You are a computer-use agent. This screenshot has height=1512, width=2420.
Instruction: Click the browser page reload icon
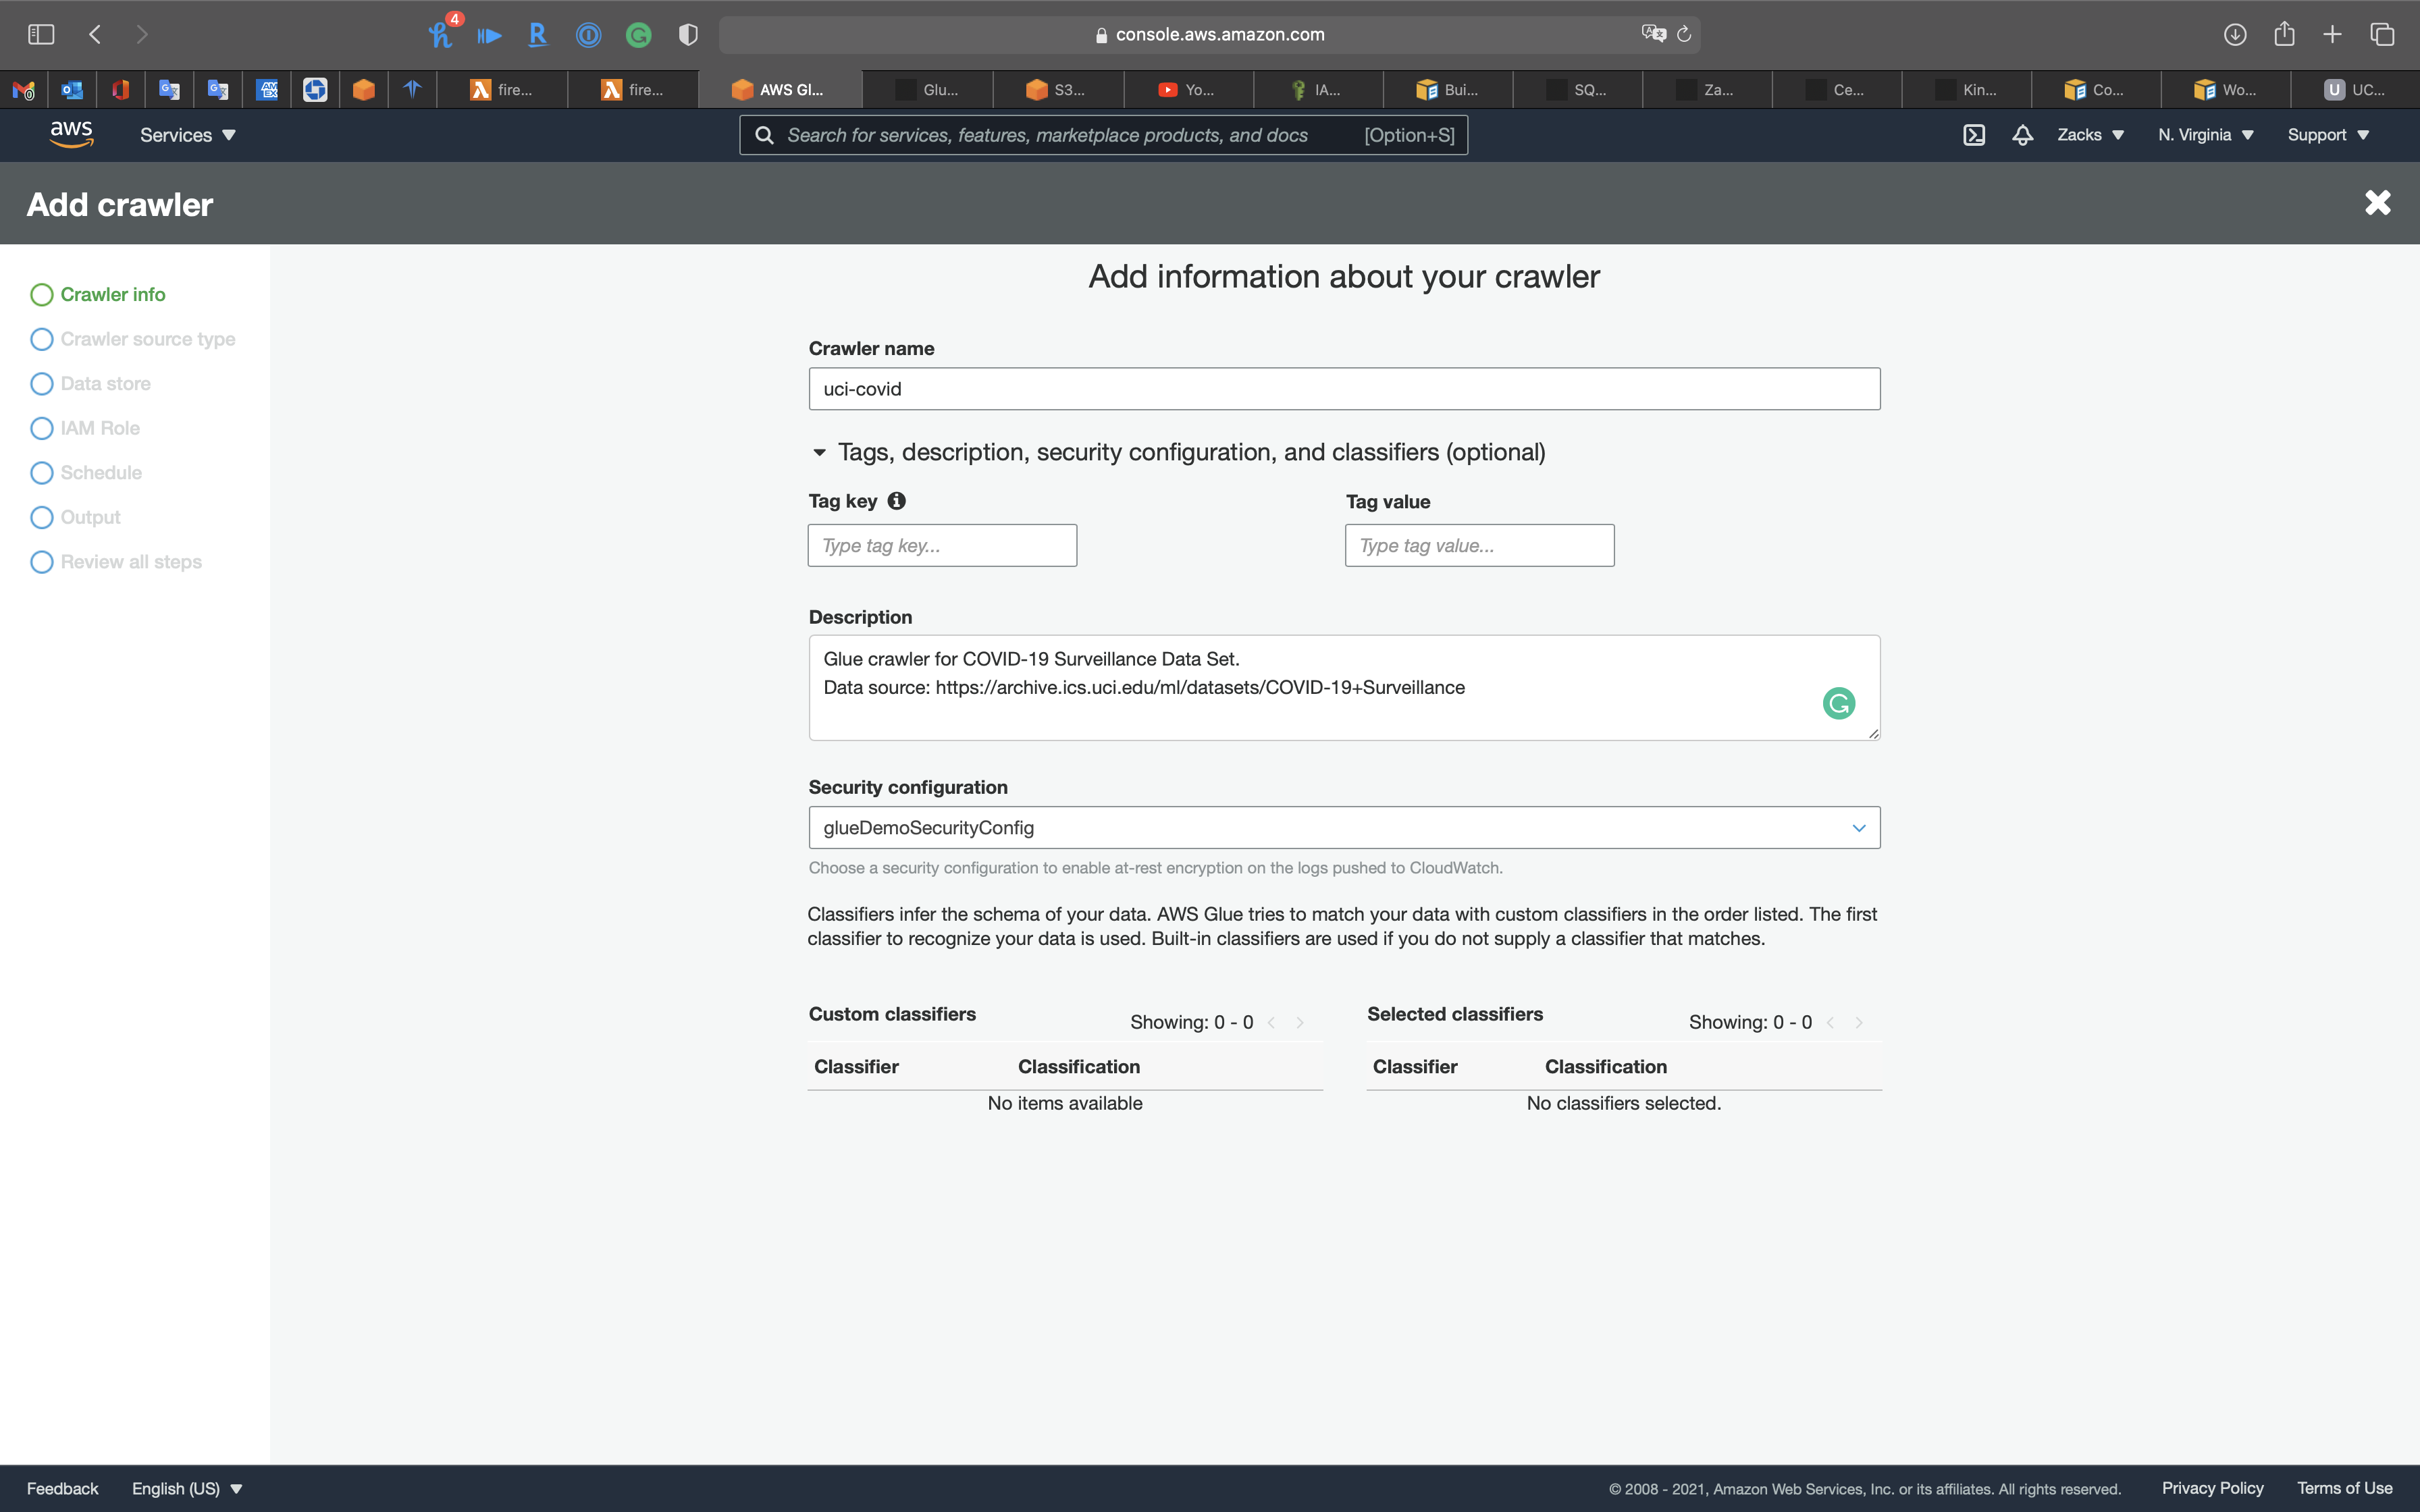click(x=1684, y=35)
